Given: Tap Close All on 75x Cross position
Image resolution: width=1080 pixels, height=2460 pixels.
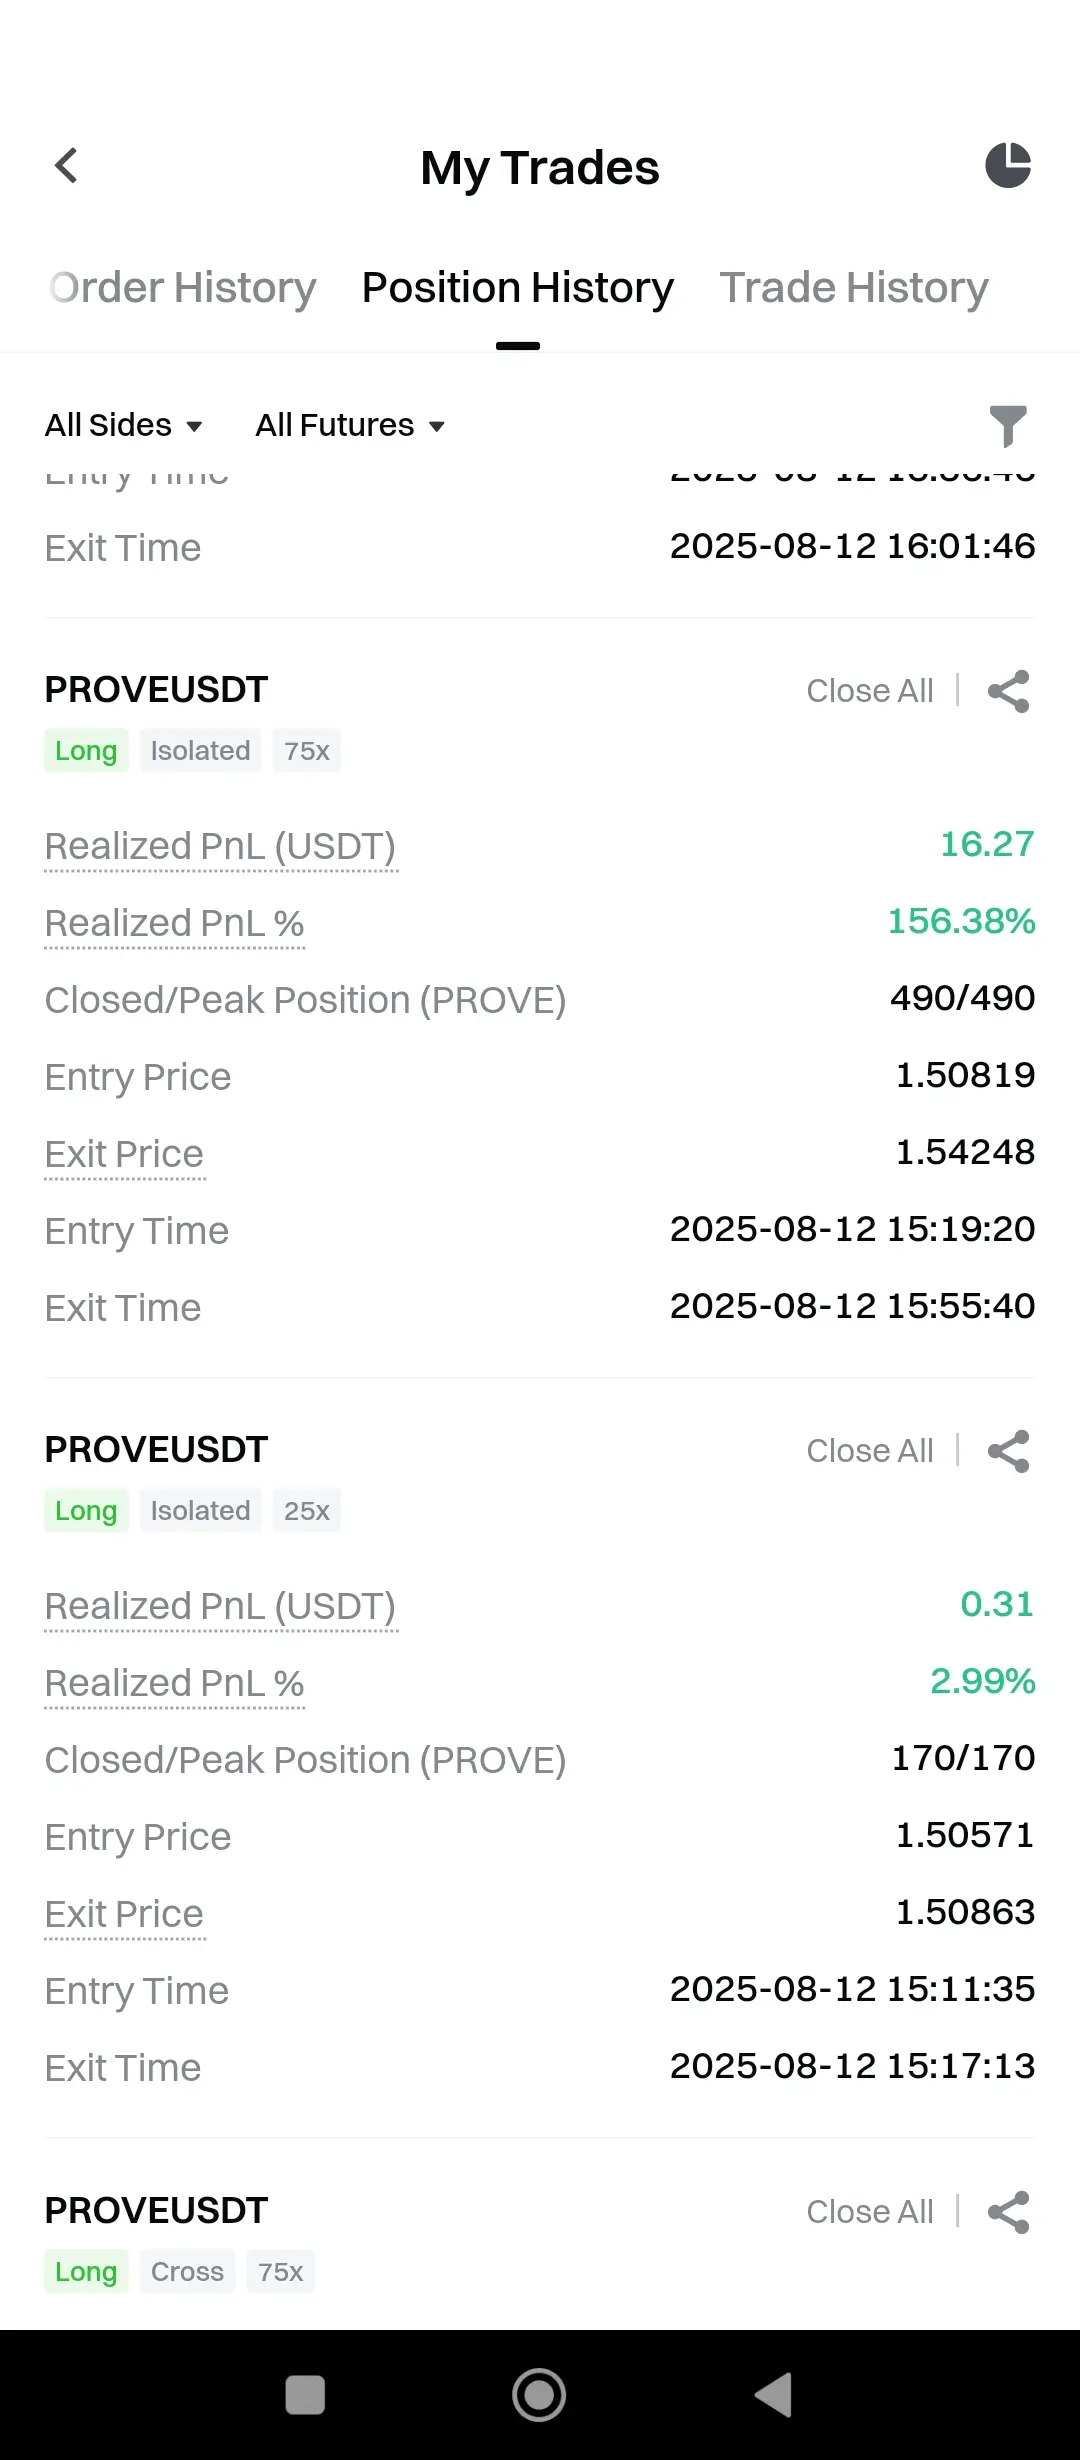Looking at the screenshot, I should coord(870,2212).
